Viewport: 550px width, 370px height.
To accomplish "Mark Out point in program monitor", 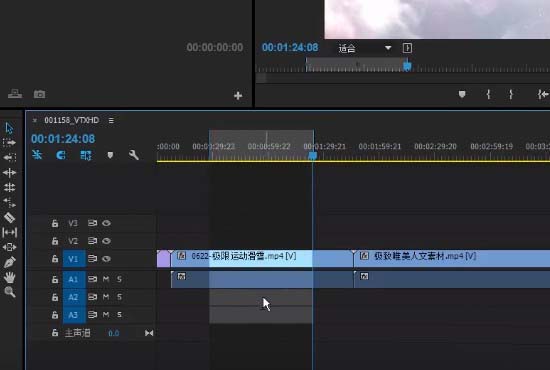I will coord(511,94).
